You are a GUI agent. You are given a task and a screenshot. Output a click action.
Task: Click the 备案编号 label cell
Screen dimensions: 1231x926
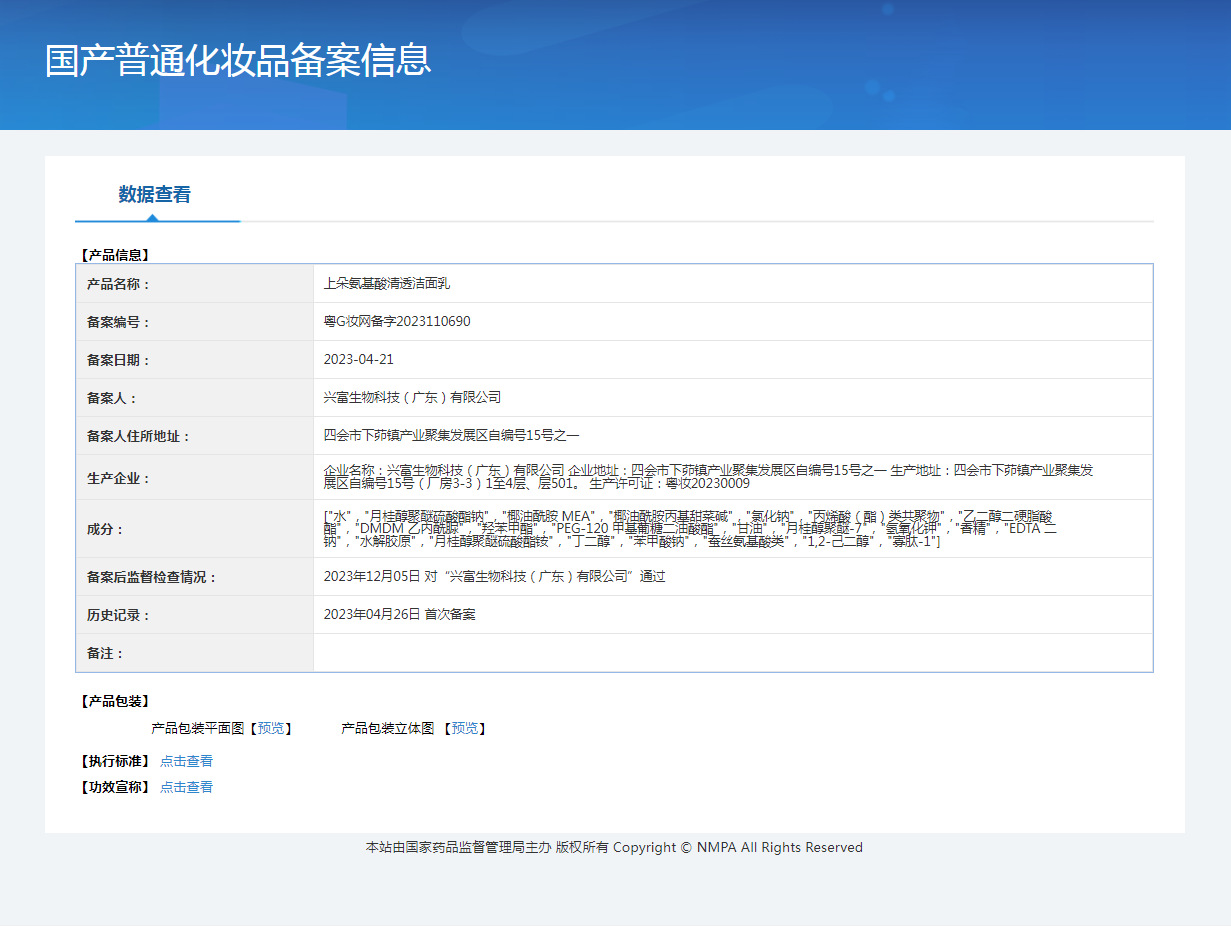tap(195, 322)
